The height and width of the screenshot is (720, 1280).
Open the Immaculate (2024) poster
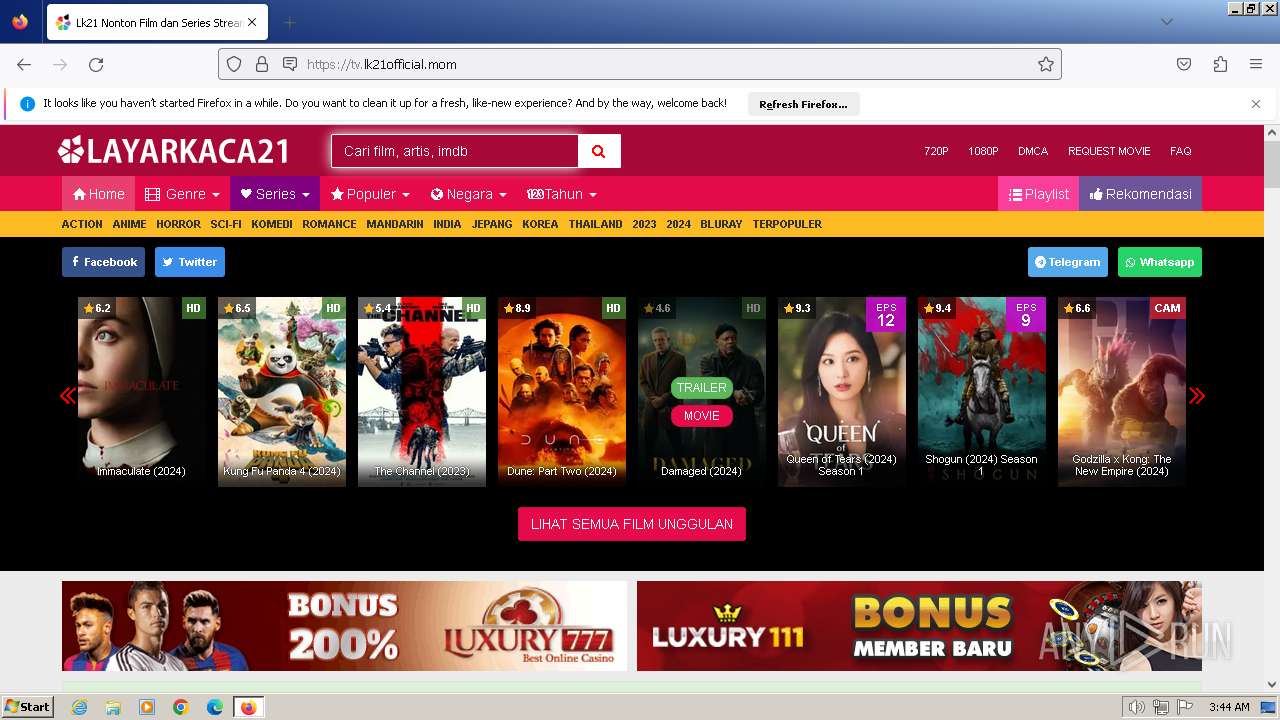tap(142, 392)
